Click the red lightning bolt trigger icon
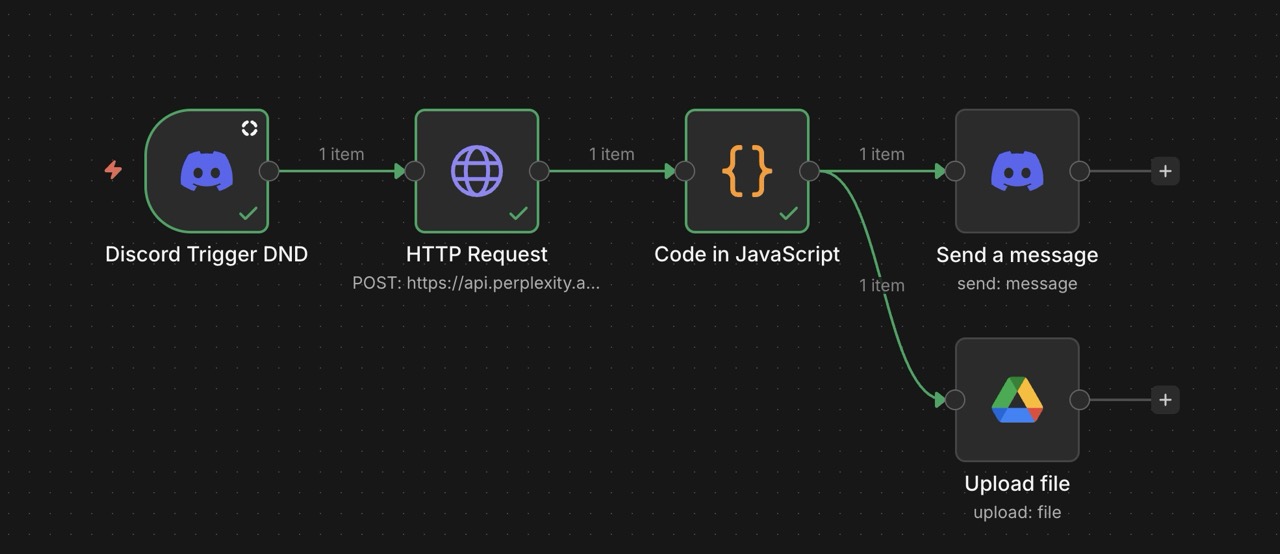This screenshot has width=1280, height=554. point(113,170)
